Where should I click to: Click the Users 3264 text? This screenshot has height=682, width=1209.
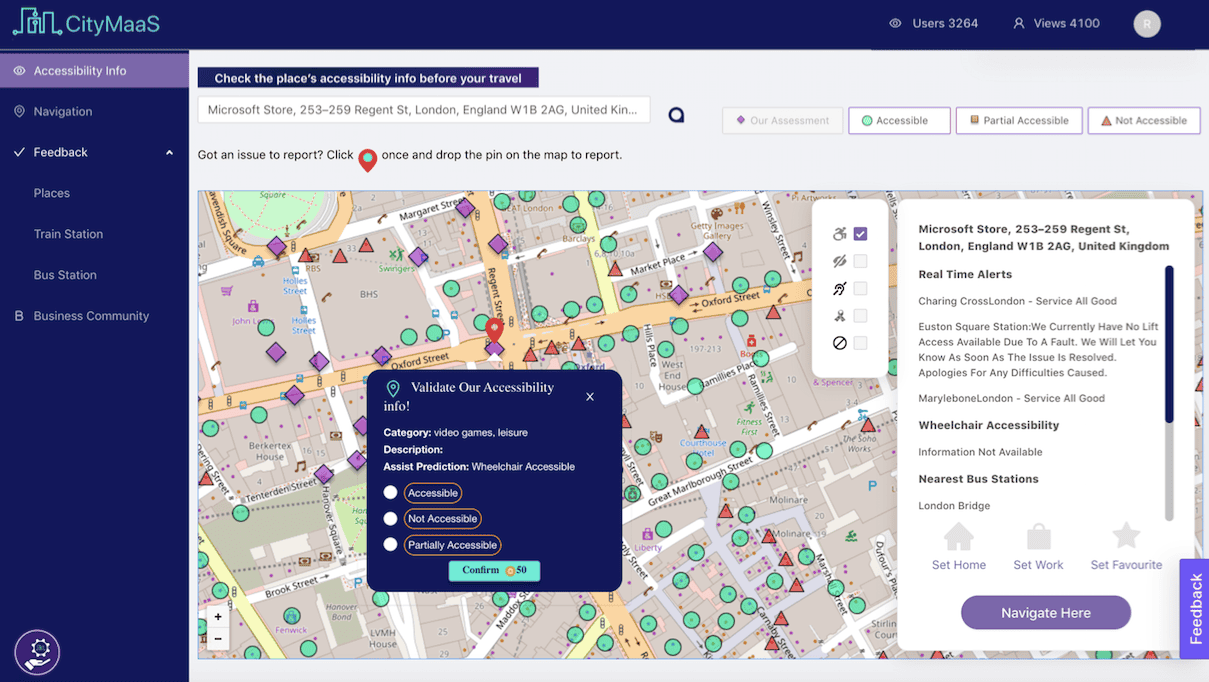[x=945, y=23]
